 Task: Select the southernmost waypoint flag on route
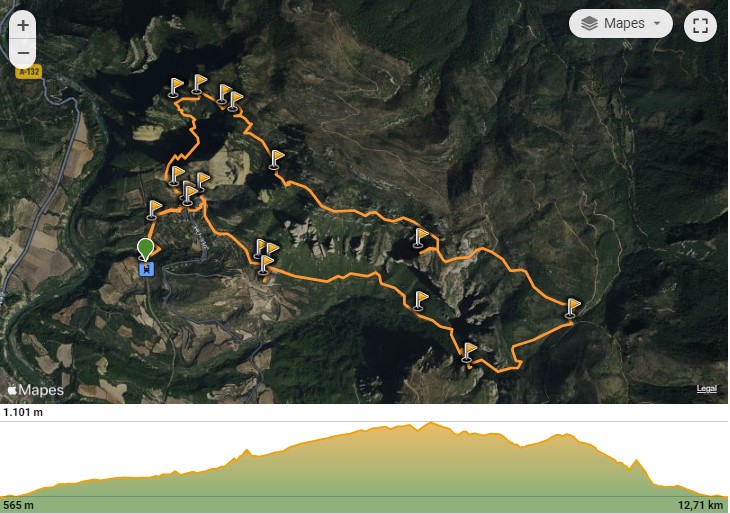[x=469, y=352]
